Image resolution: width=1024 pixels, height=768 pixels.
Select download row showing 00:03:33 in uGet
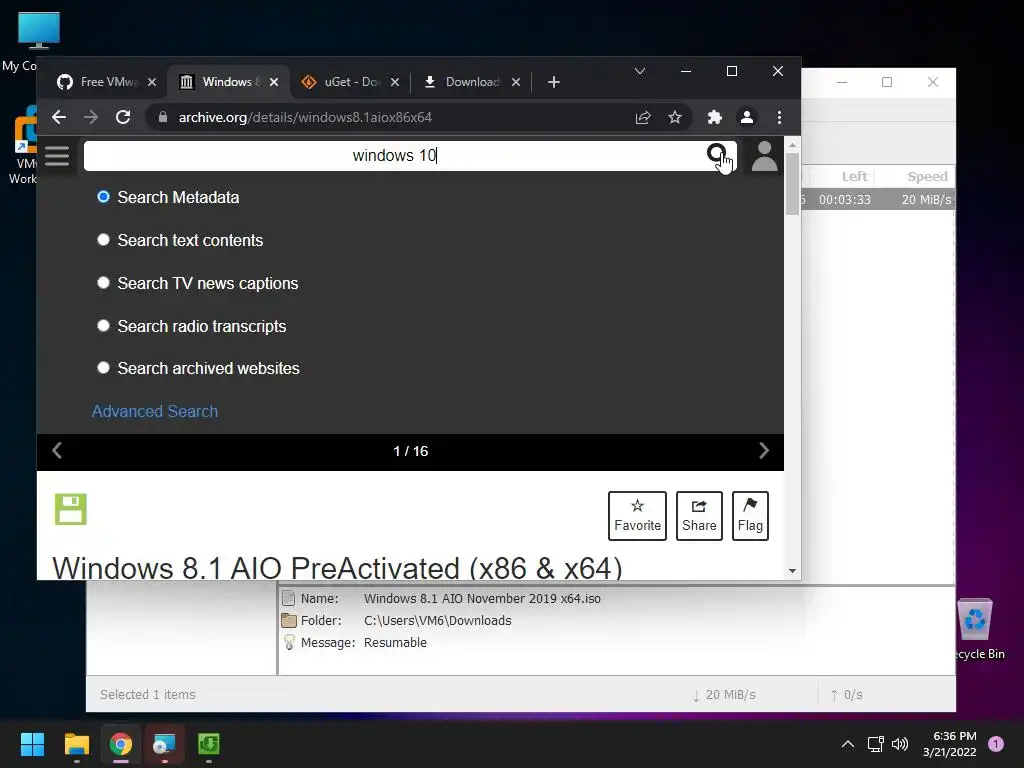[x=878, y=199]
